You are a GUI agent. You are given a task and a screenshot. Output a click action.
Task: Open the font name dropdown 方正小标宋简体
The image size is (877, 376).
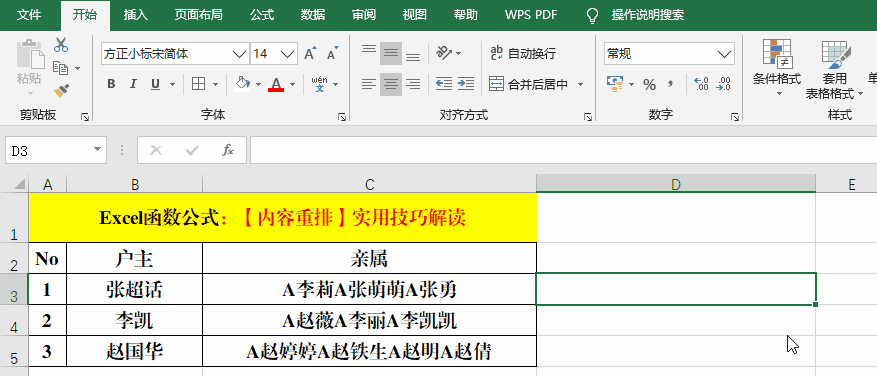coord(239,54)
